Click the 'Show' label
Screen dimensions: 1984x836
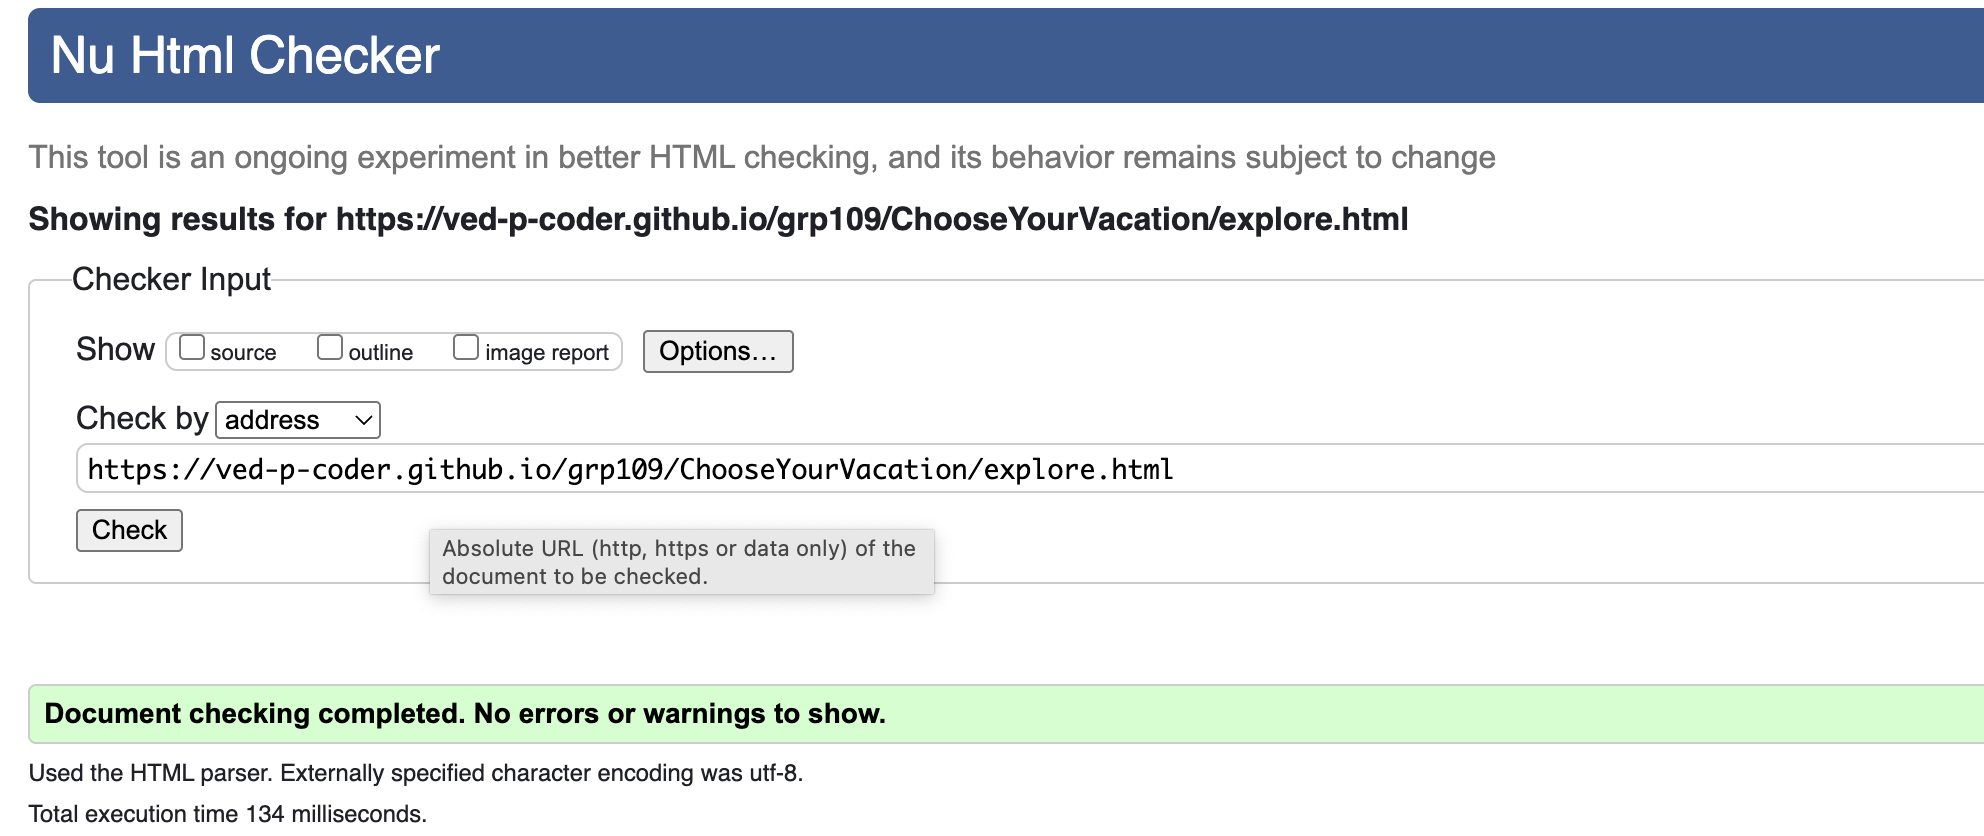[x=115, y=349]
